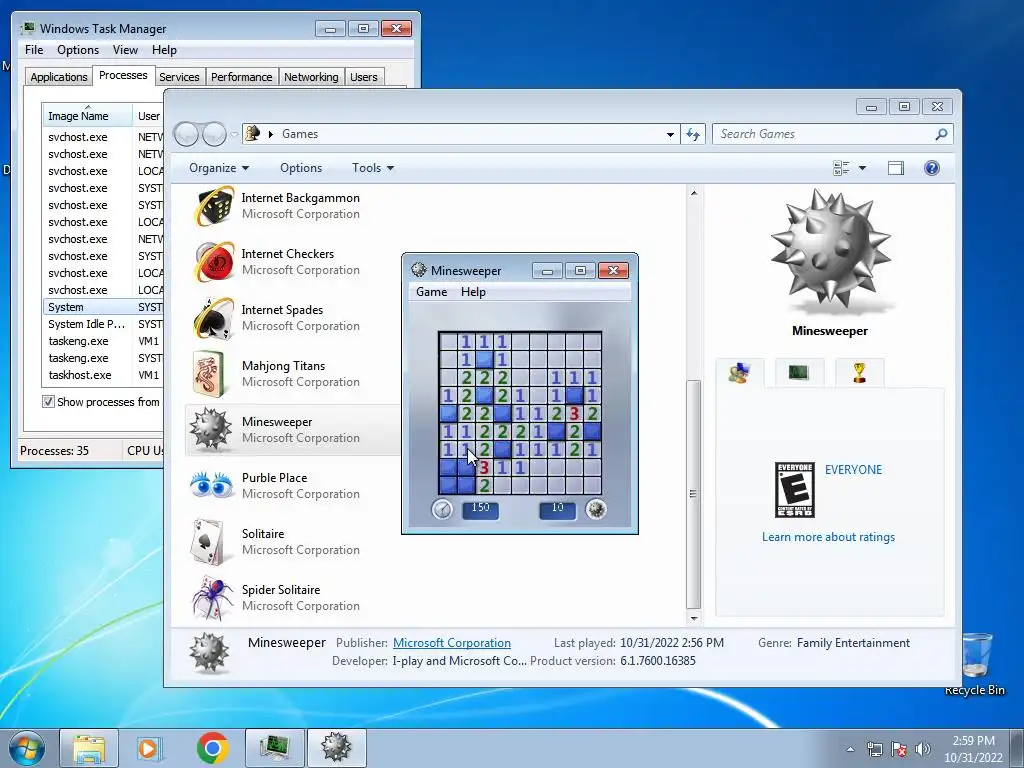This screenshot has height=768, width=1024.
Task: Open the trophy statistics tab in preview pane
Action: [x=859, y=372]
